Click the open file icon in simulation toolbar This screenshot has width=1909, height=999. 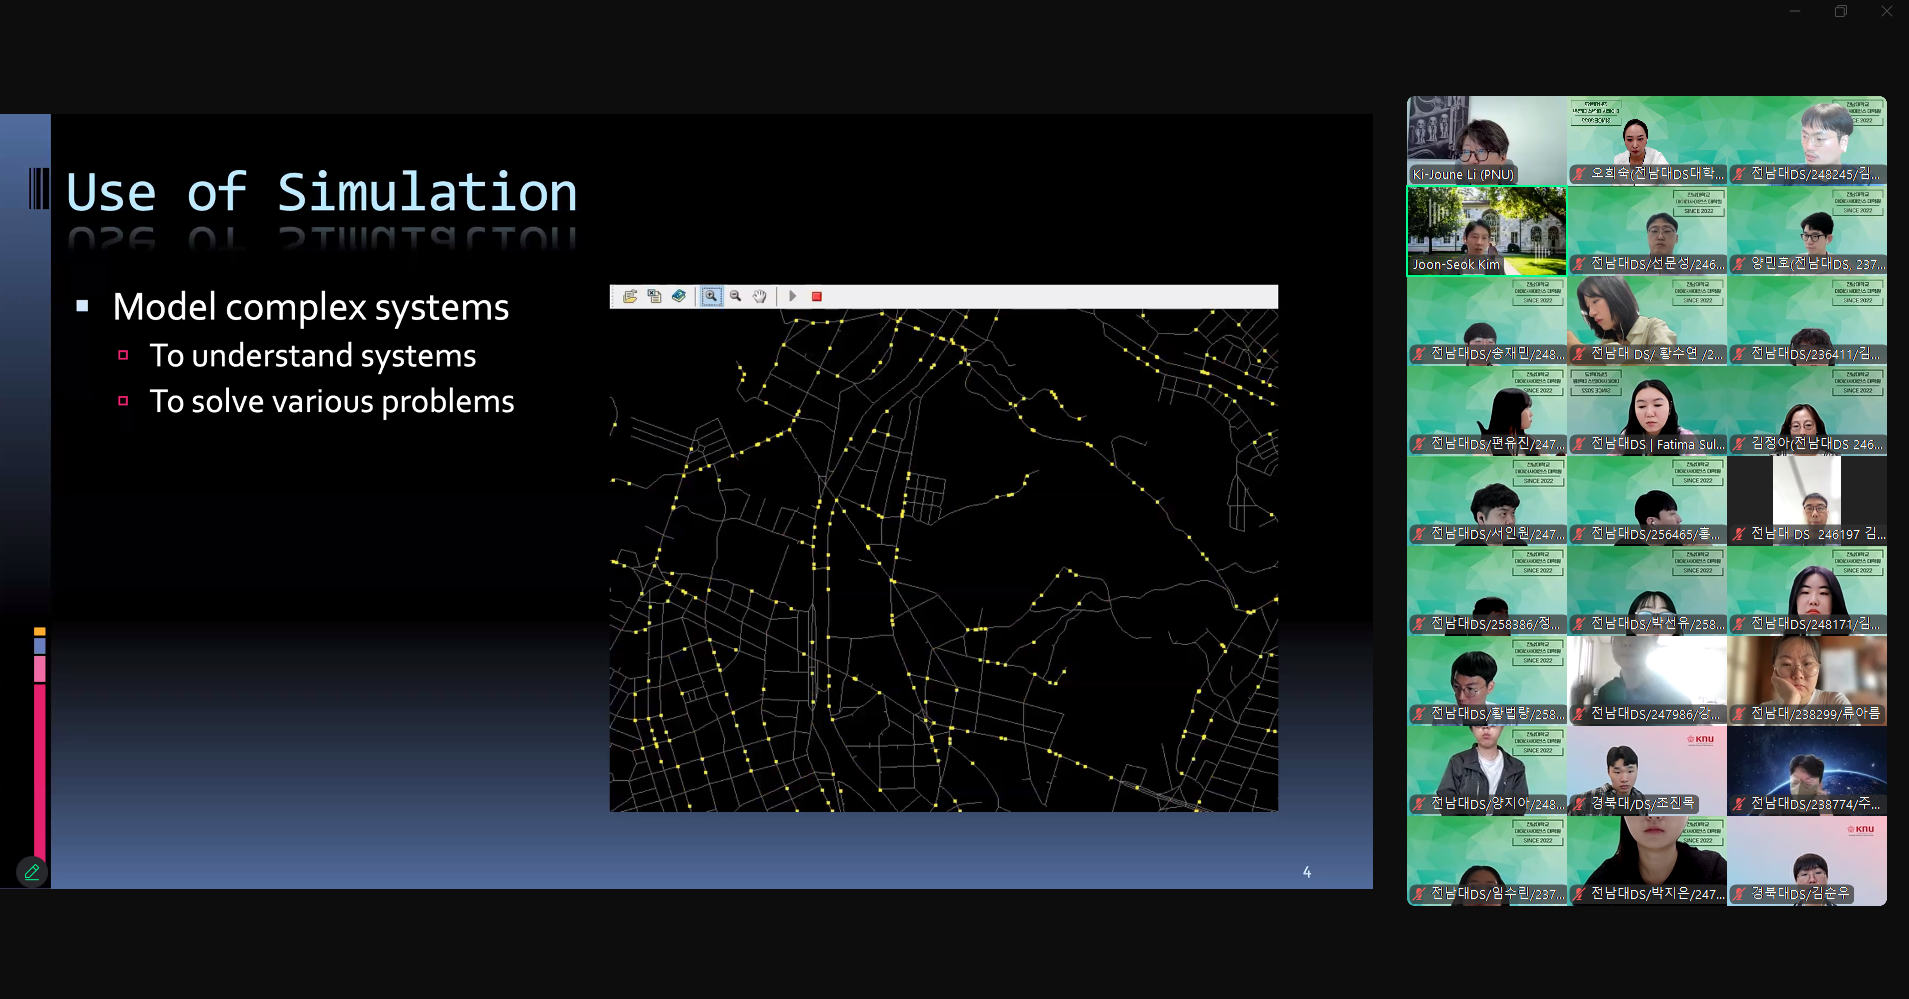pos(630,296)
